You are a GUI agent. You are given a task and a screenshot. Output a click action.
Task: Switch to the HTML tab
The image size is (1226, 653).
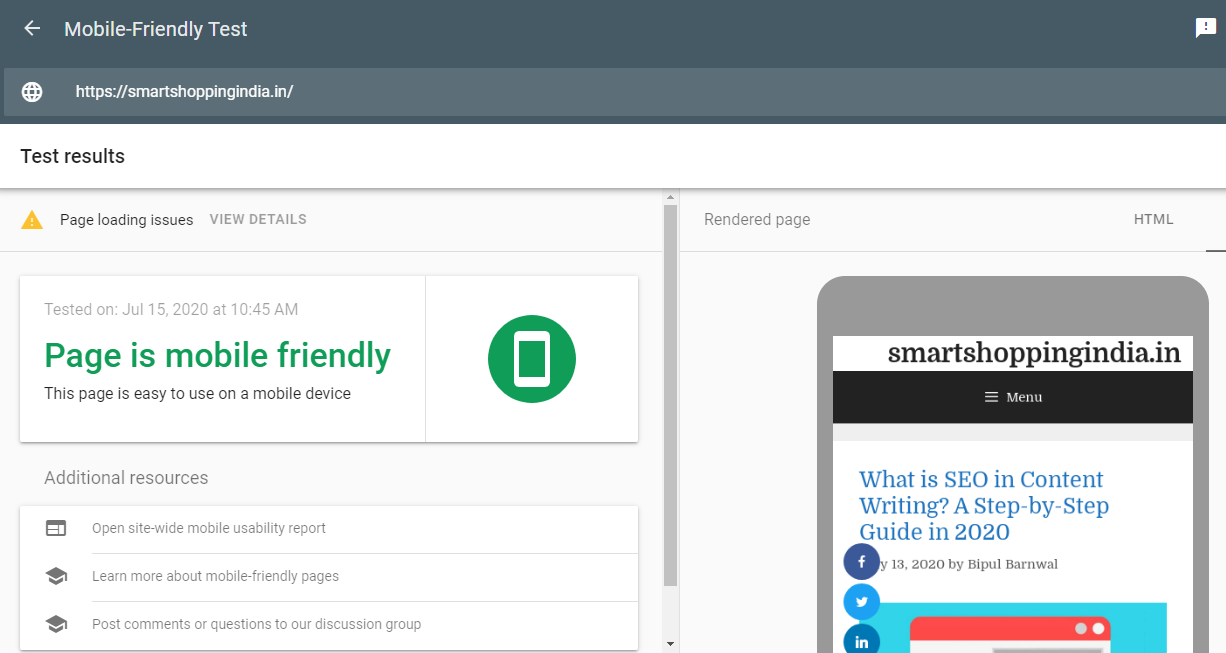1154,219
